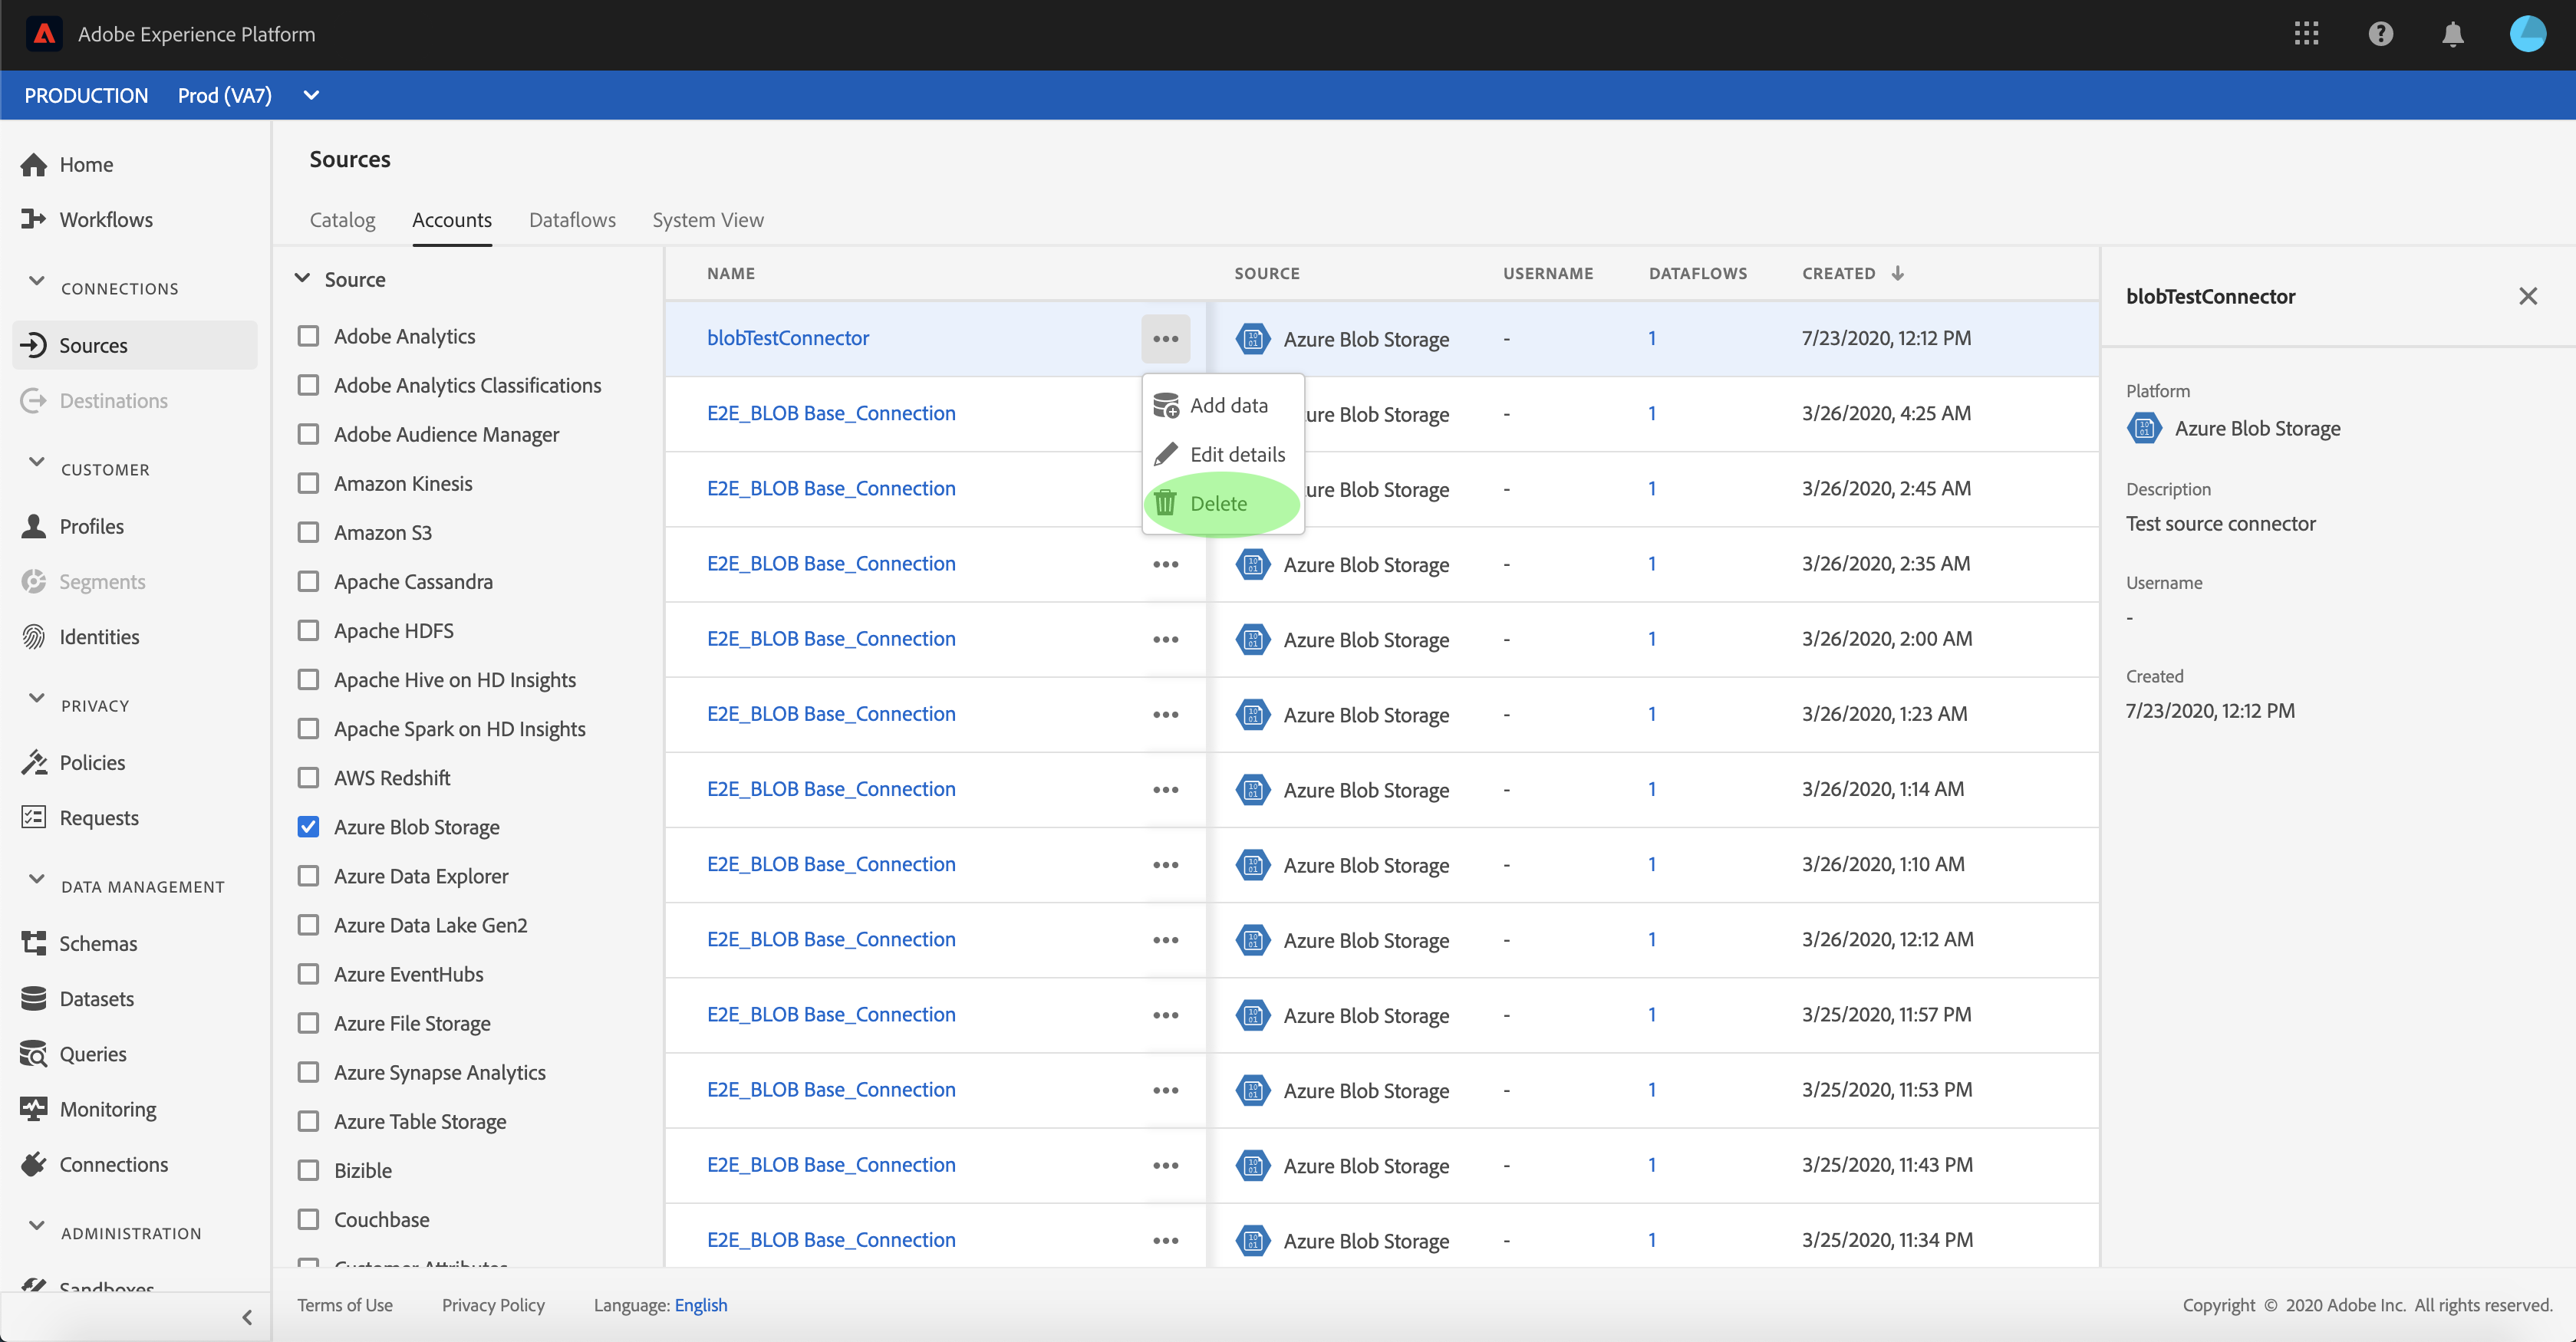Click the help question mark icon
The image size is (2576, 1342).
pyautogui.click(x=2380, y=34)
